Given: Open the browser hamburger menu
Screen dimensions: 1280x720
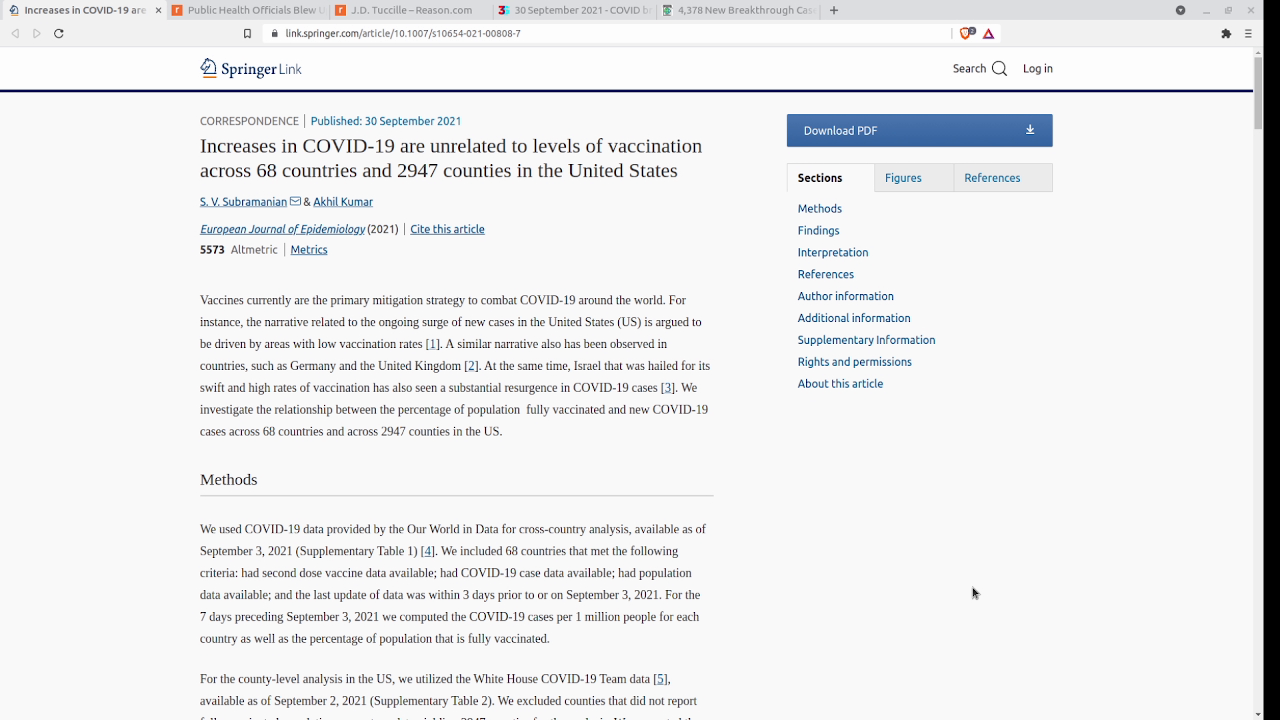Looking at the screenshot, I should pos(1248,33).
